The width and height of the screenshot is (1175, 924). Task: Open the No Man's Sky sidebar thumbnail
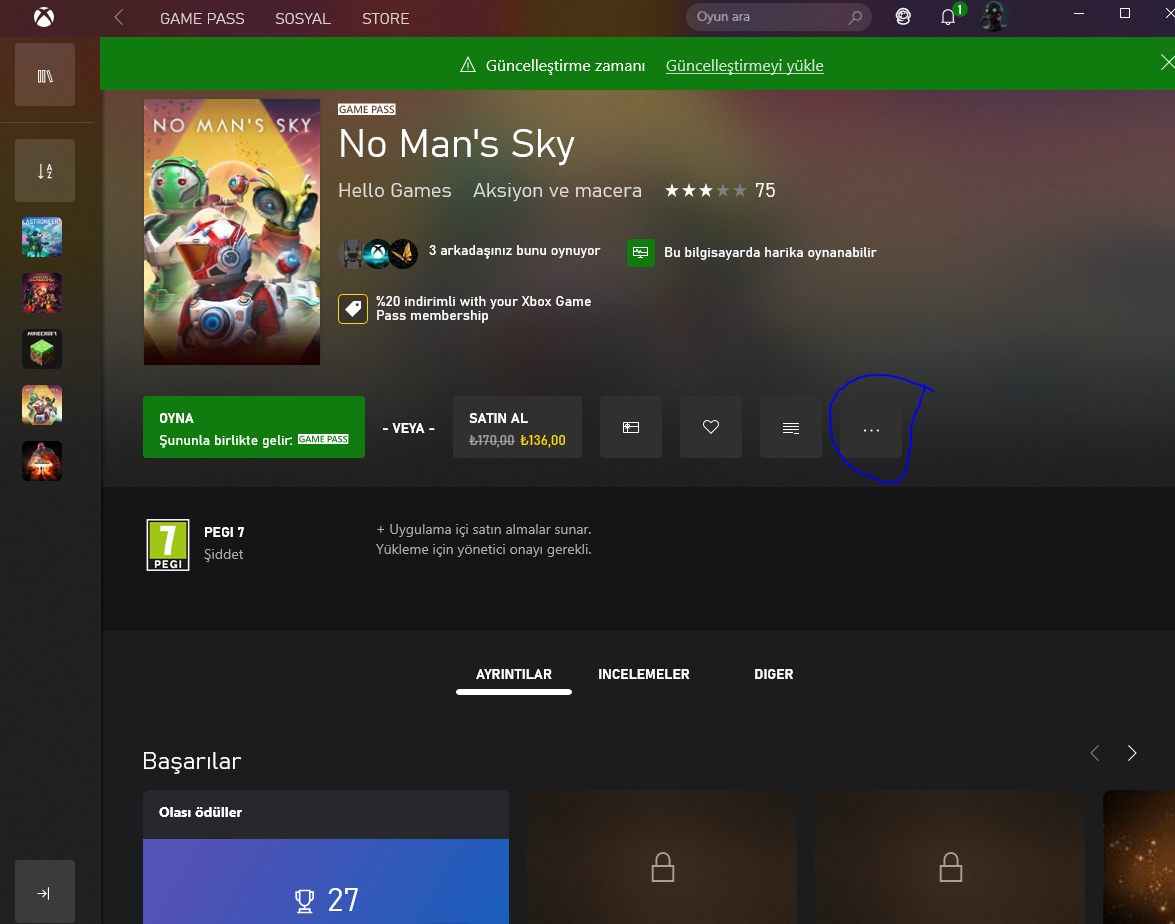point(42,405)
